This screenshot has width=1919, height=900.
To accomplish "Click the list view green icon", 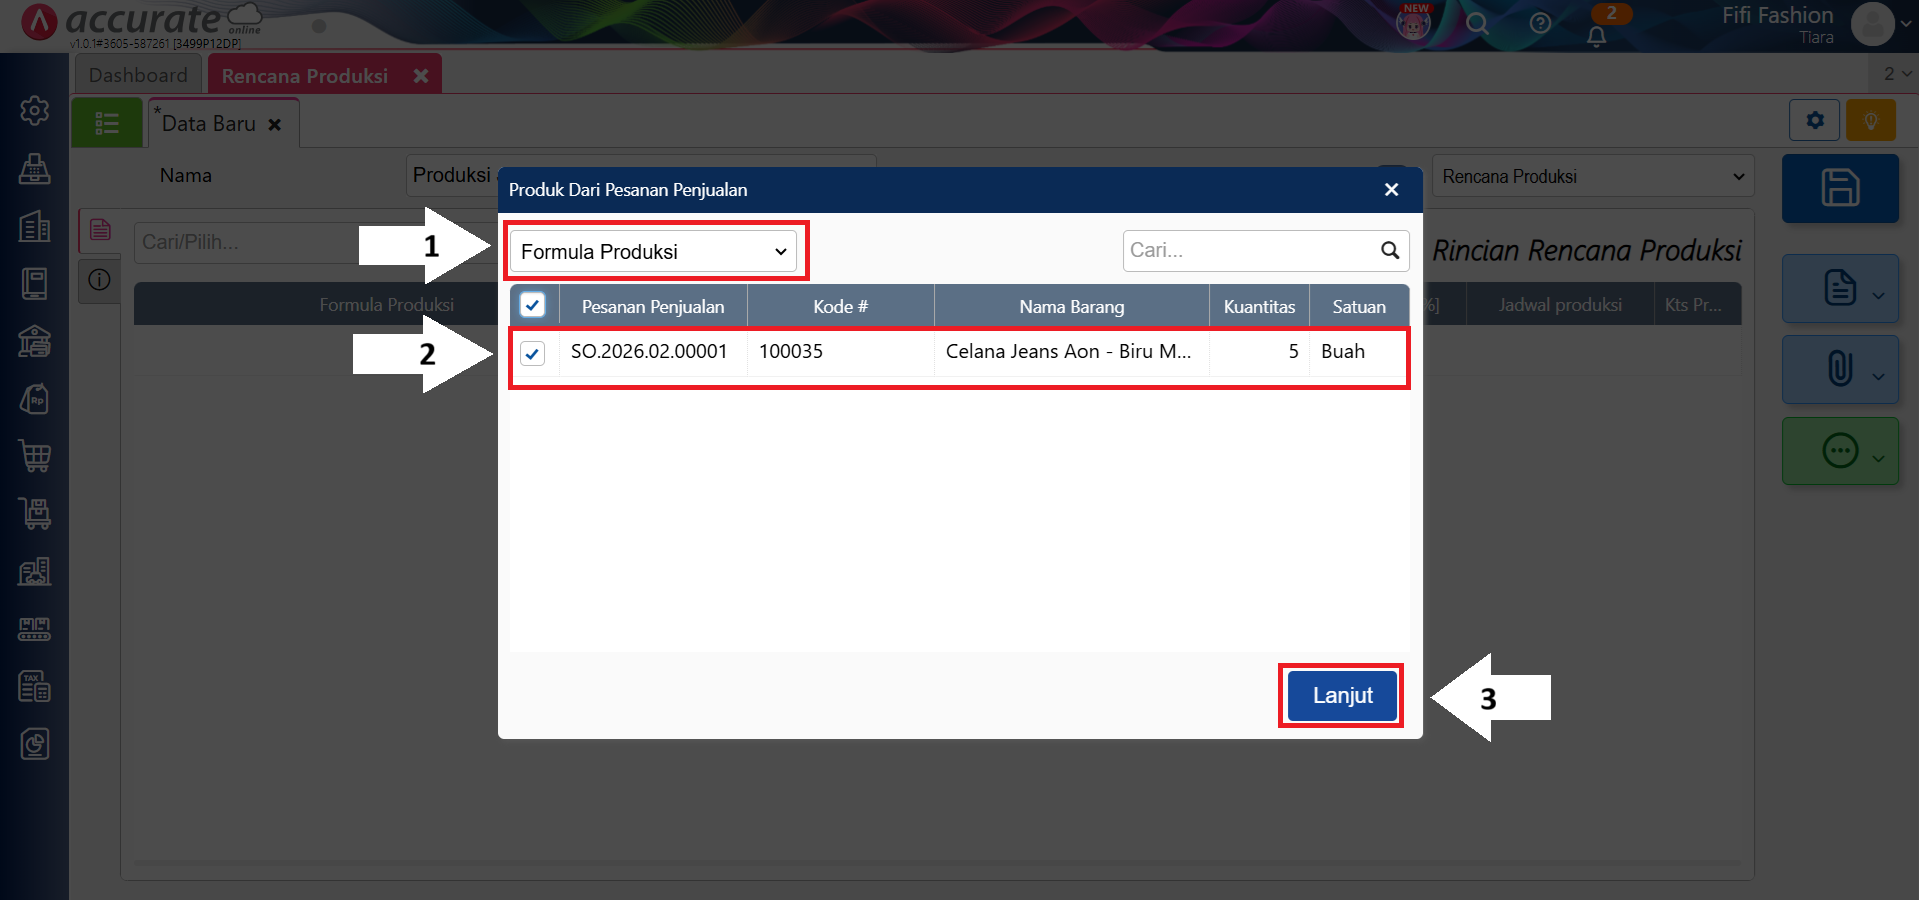I will point(107,123).
